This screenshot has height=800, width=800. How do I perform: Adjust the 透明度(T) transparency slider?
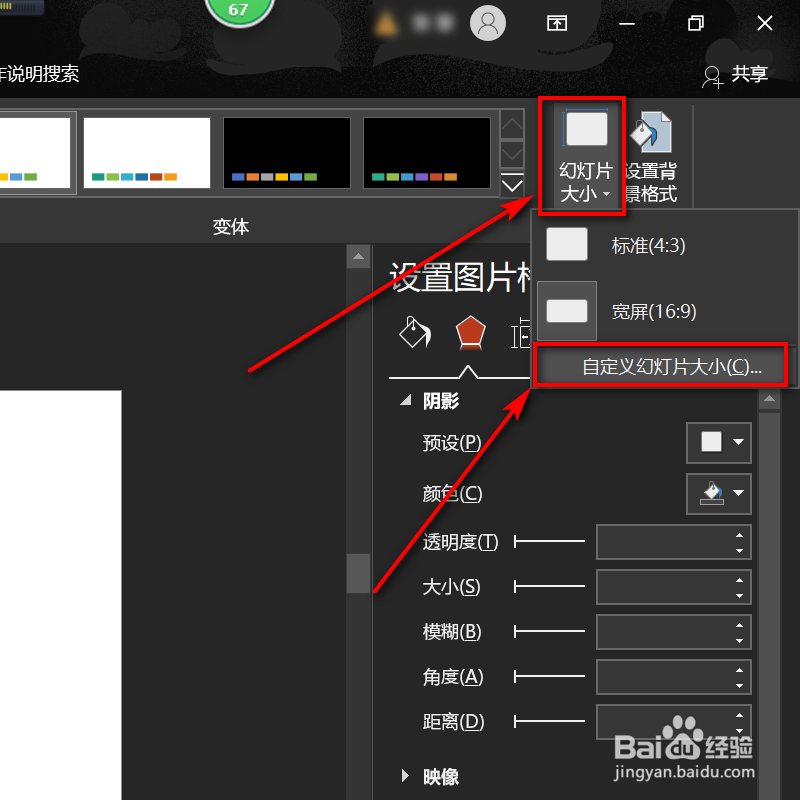[549, 541]
